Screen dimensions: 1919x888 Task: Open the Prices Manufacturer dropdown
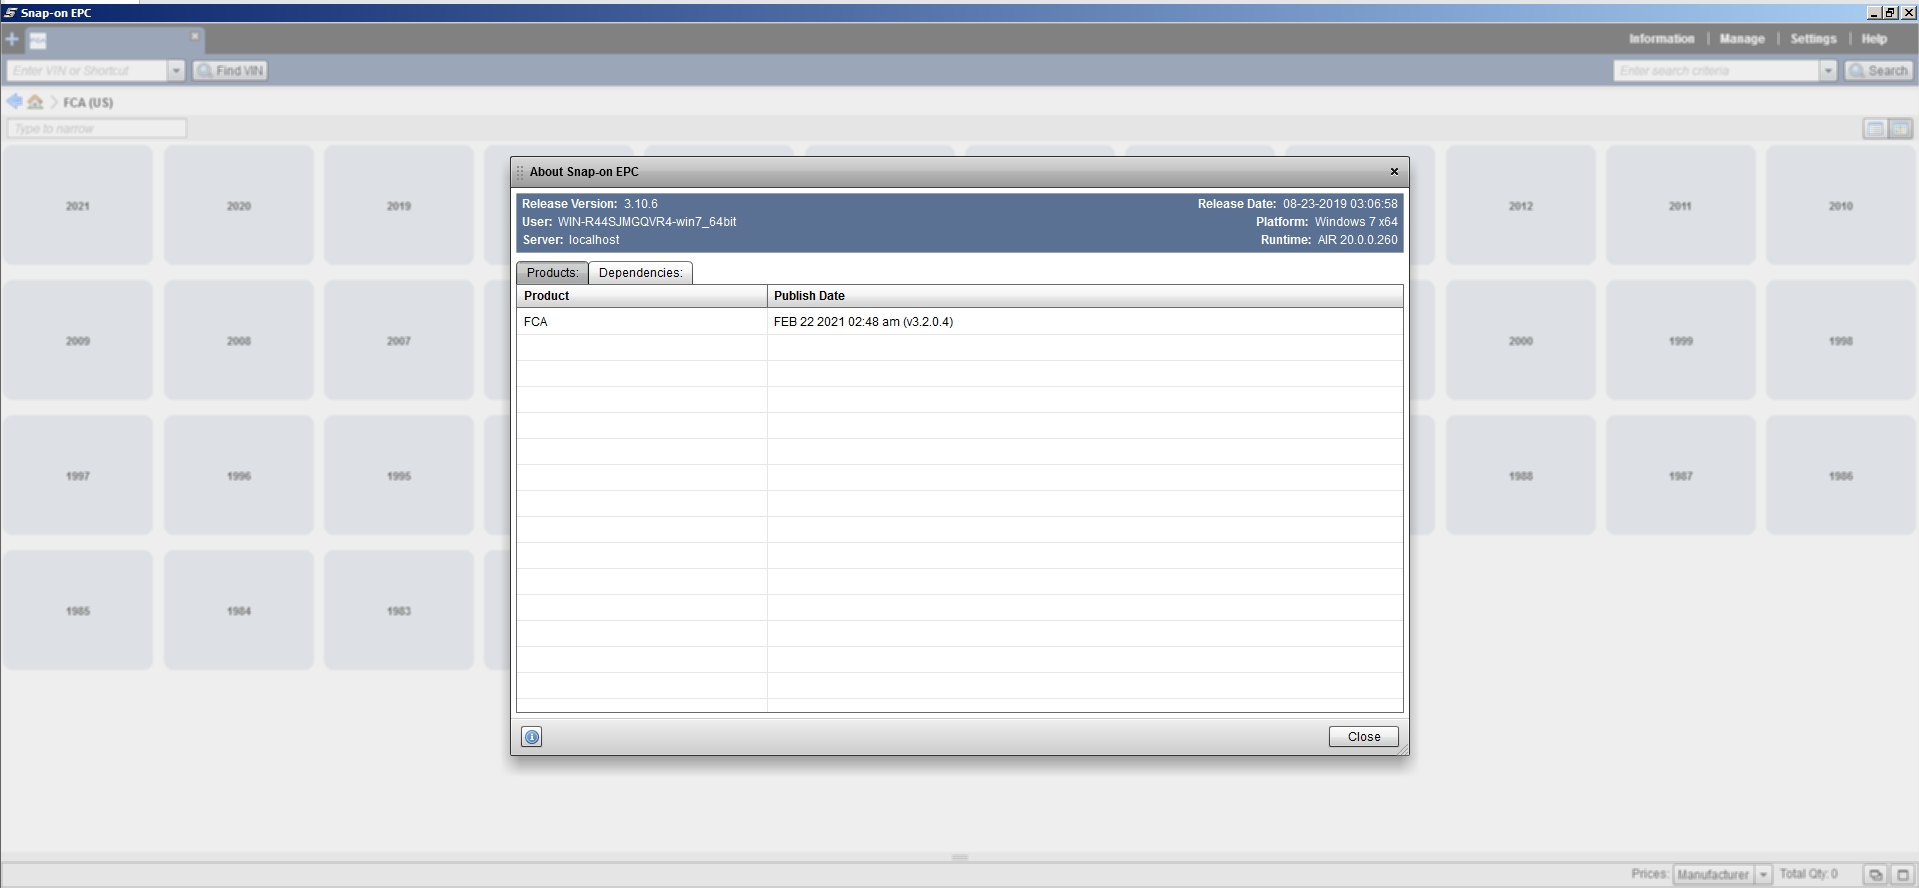click(x=1723, y=874)
